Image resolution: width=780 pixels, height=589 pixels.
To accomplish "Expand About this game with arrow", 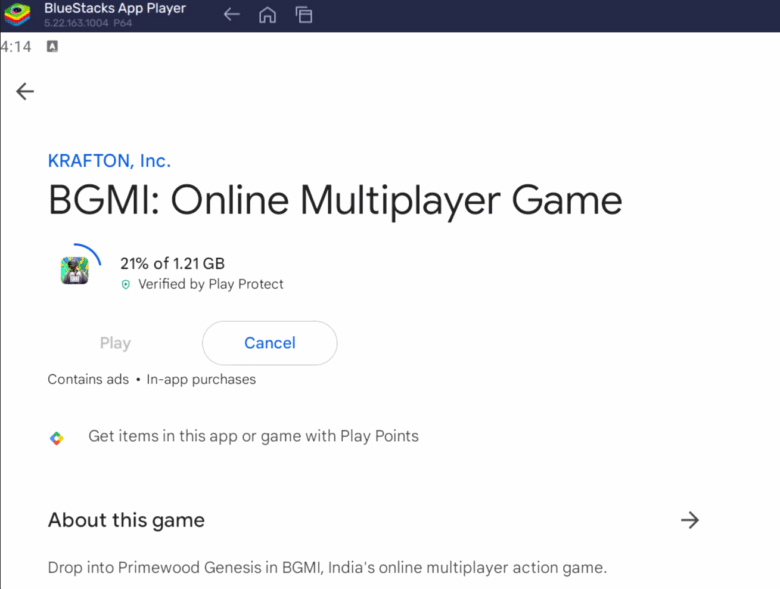I will click(x=689, y=520).
